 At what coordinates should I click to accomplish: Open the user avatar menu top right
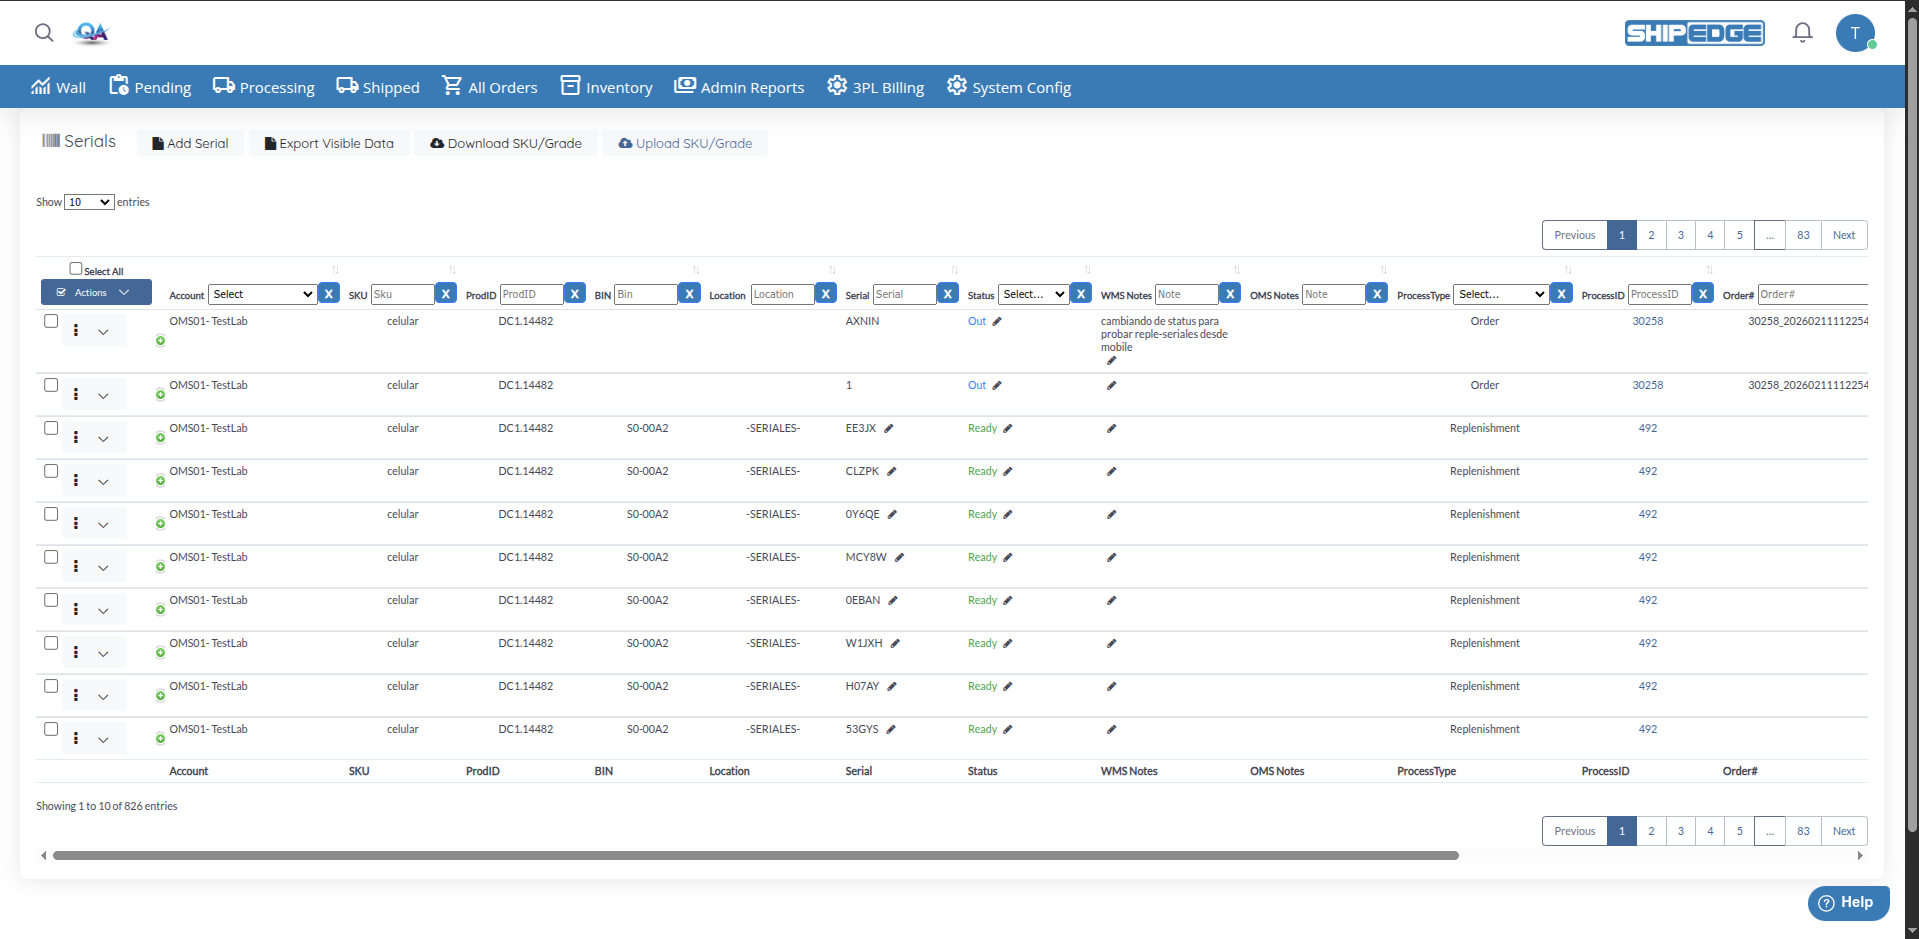tap(1856, 33)
